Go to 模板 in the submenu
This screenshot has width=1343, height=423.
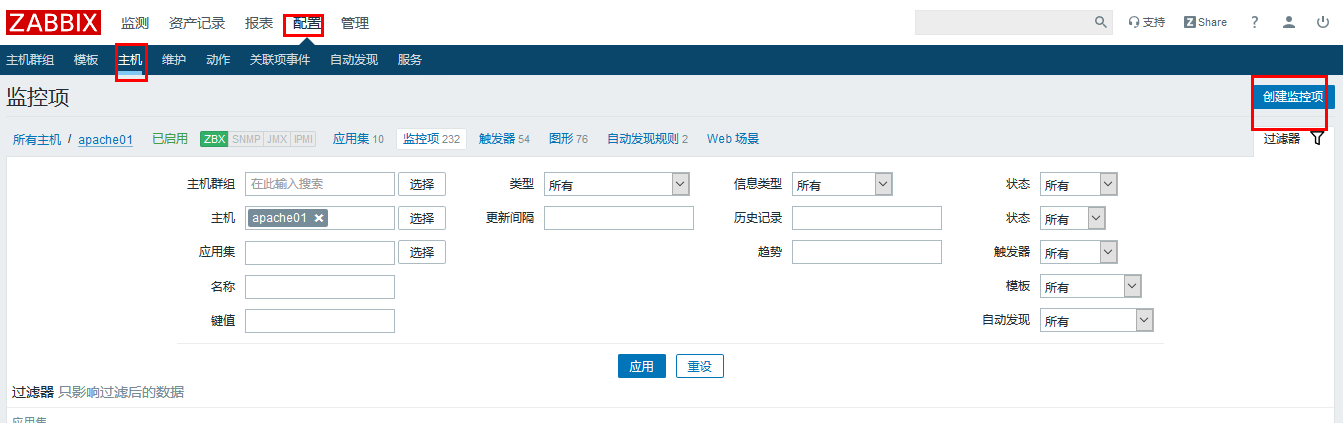tap(86, 60)
